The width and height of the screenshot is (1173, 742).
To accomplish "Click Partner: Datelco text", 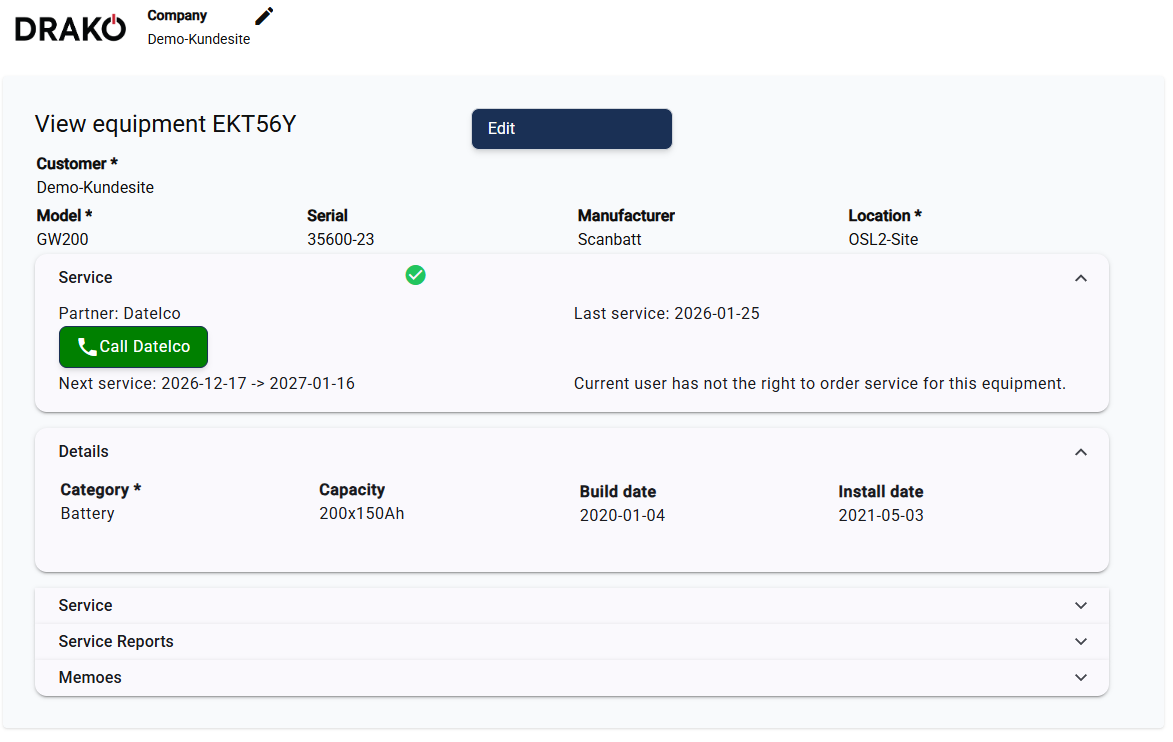I will click(120, 313).
